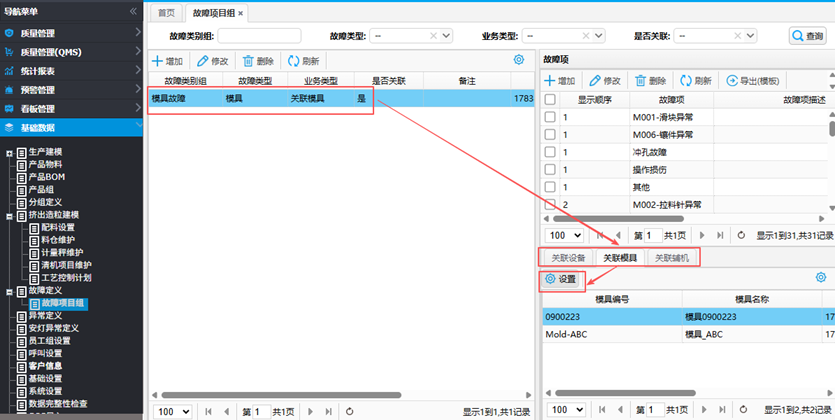Click the 查询 search button
Viewport: 835px width, 420px height.
(808, 36)
